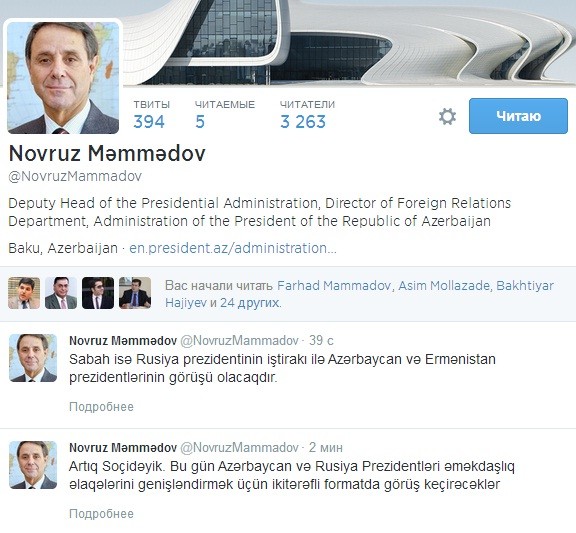Open the fourth follower's avatar thumbnail

[135, 293]
